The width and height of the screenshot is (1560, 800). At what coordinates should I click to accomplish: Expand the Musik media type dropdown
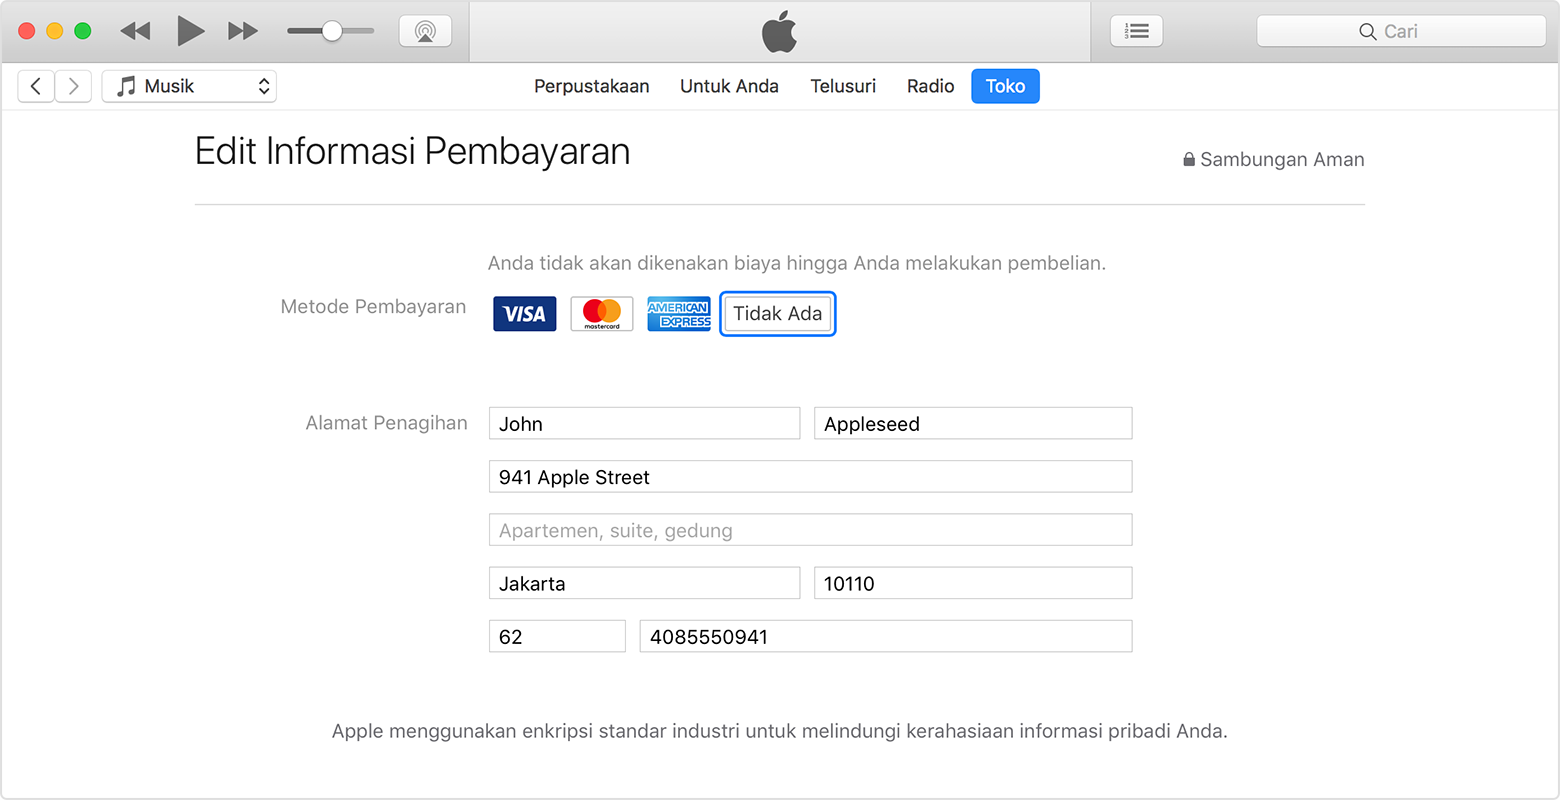(x=189, y=86)
